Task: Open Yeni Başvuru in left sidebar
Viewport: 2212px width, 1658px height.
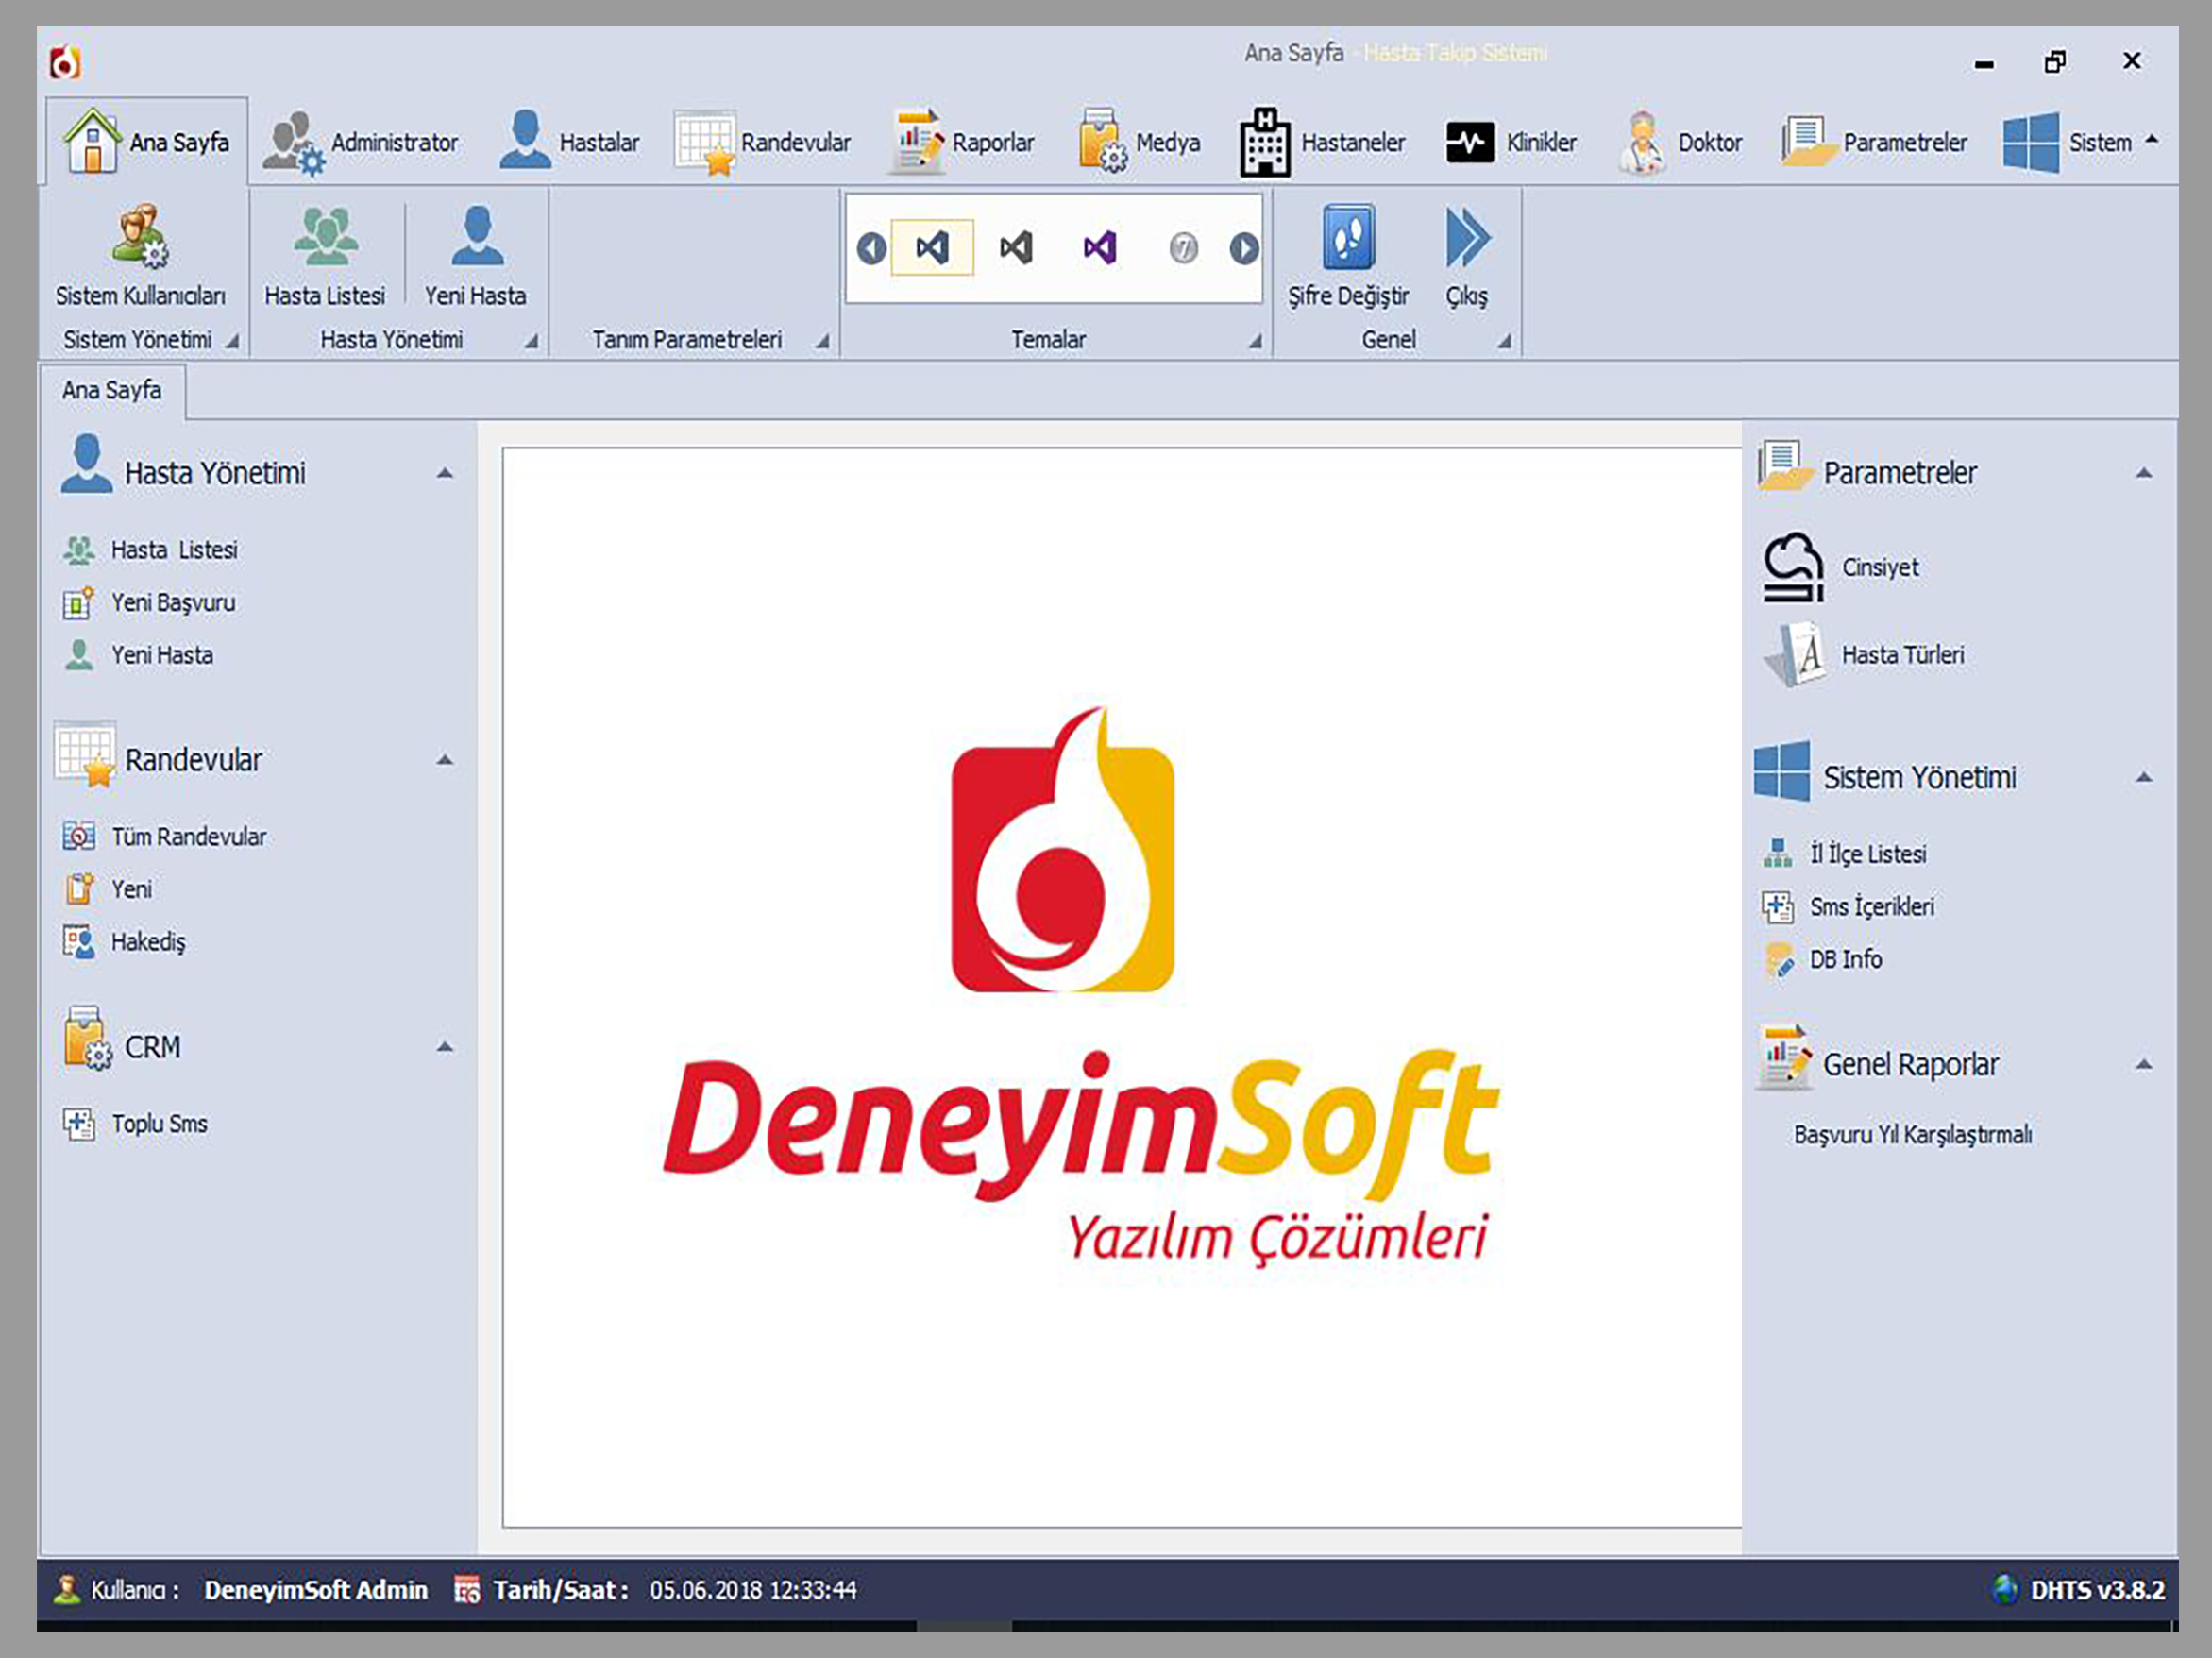Action: coord(150,603)
